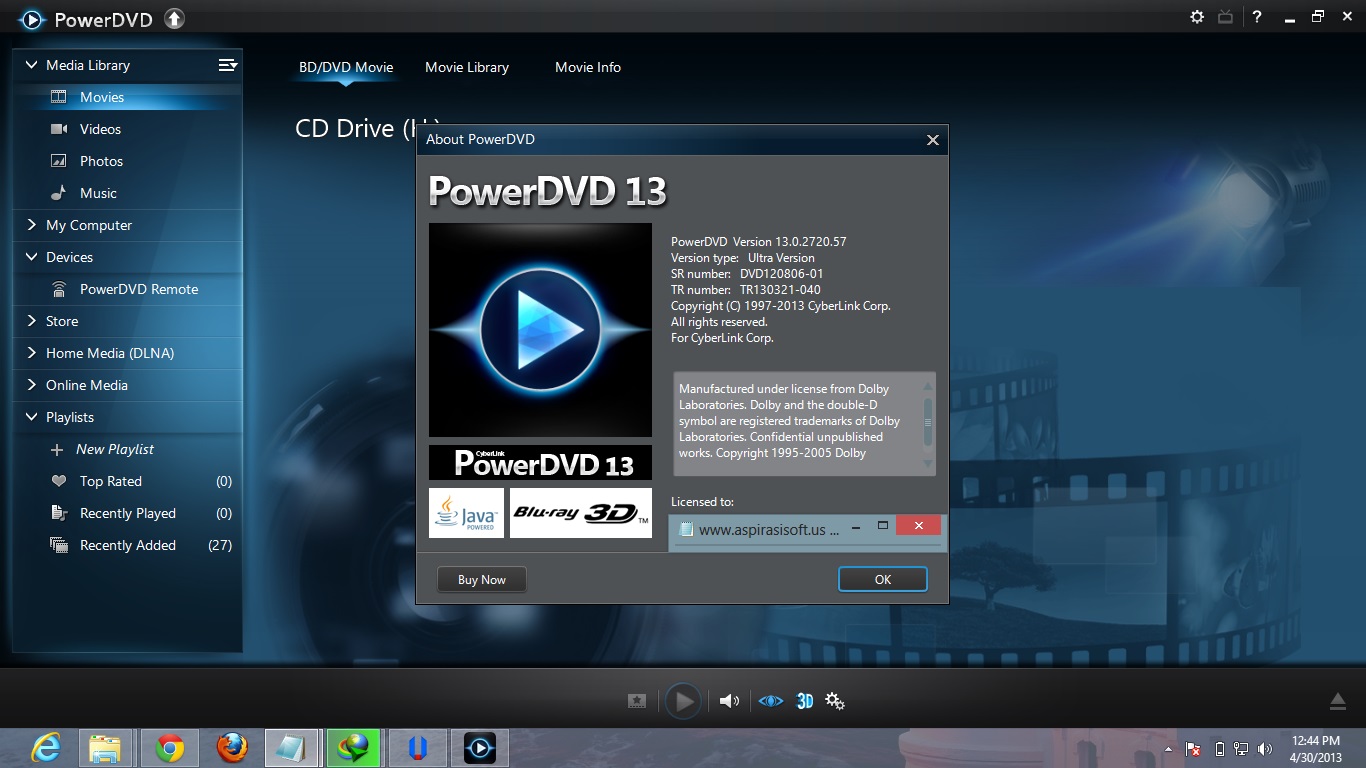Click OK in About PowerDVD dialog
Screen dimensions: 1366x768
click(x=883, y=580)
